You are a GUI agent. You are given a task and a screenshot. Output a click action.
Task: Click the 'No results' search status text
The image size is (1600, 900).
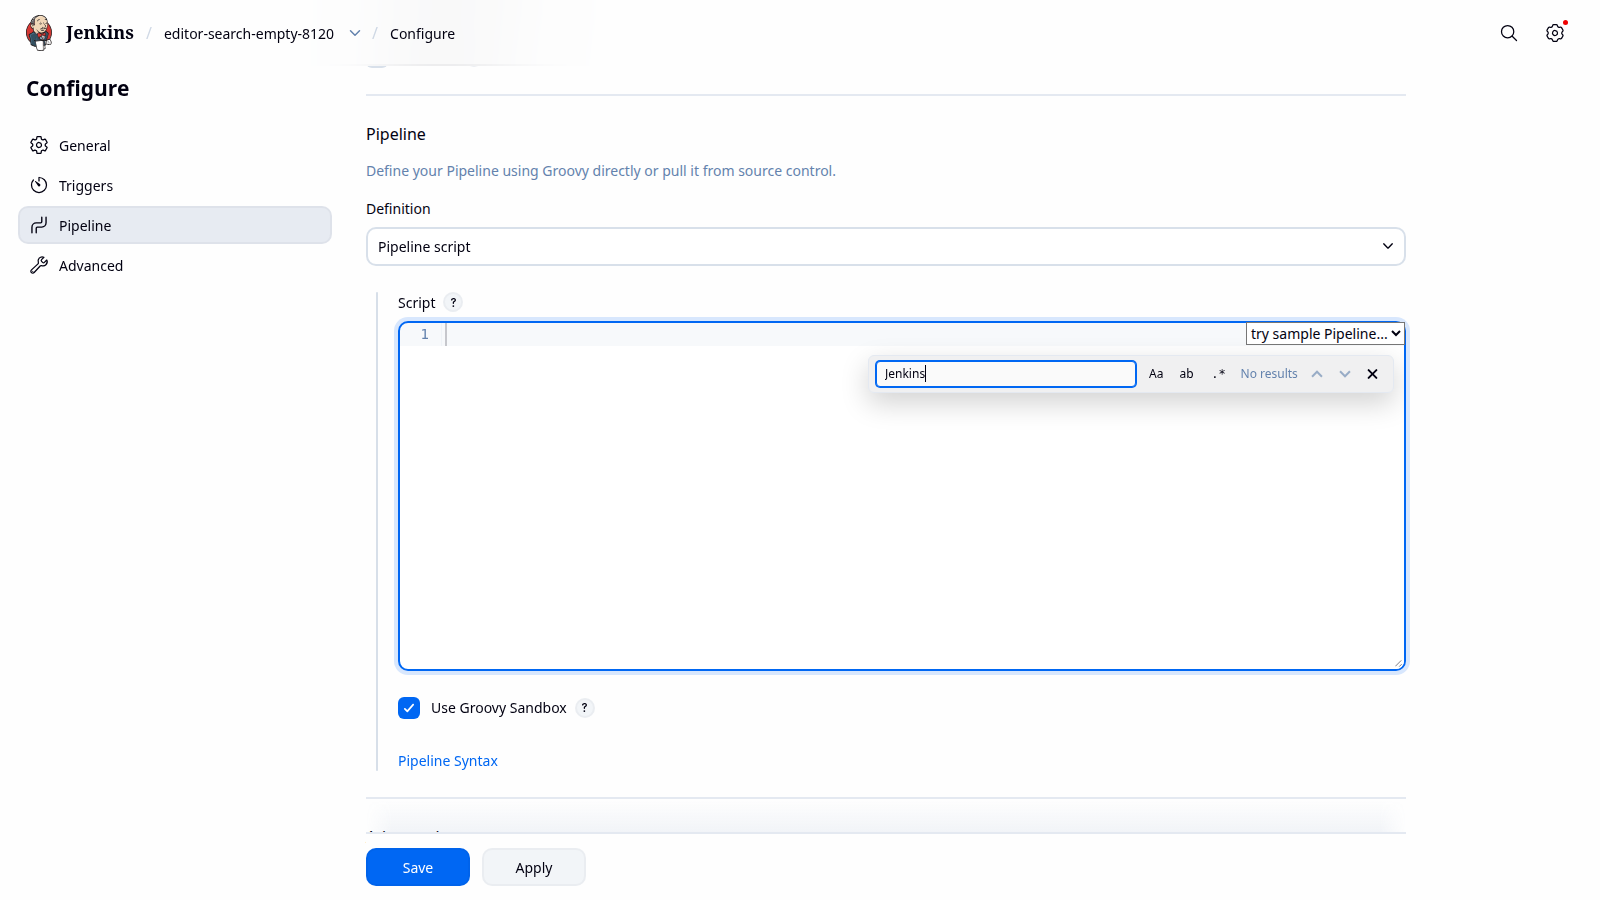coord(1269,374)
